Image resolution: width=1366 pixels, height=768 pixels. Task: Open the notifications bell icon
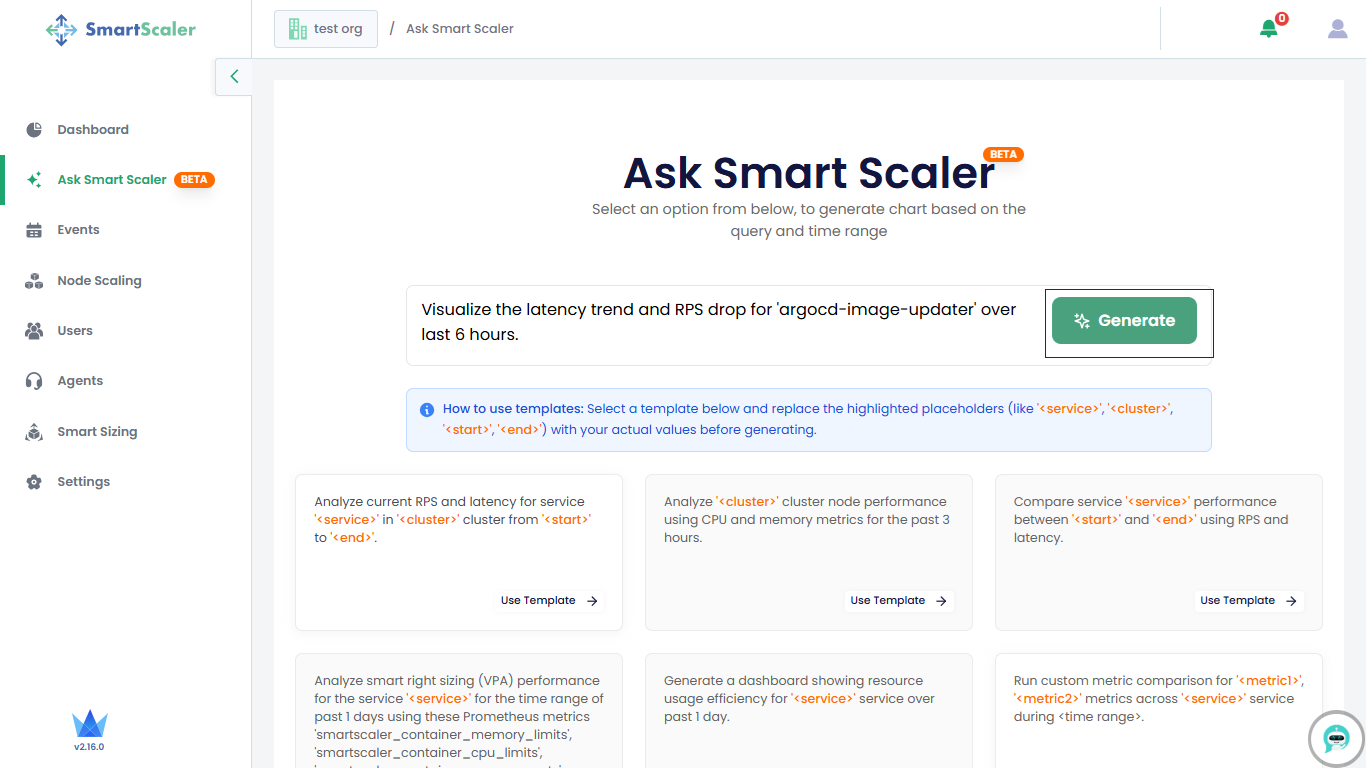(1269, 28)
